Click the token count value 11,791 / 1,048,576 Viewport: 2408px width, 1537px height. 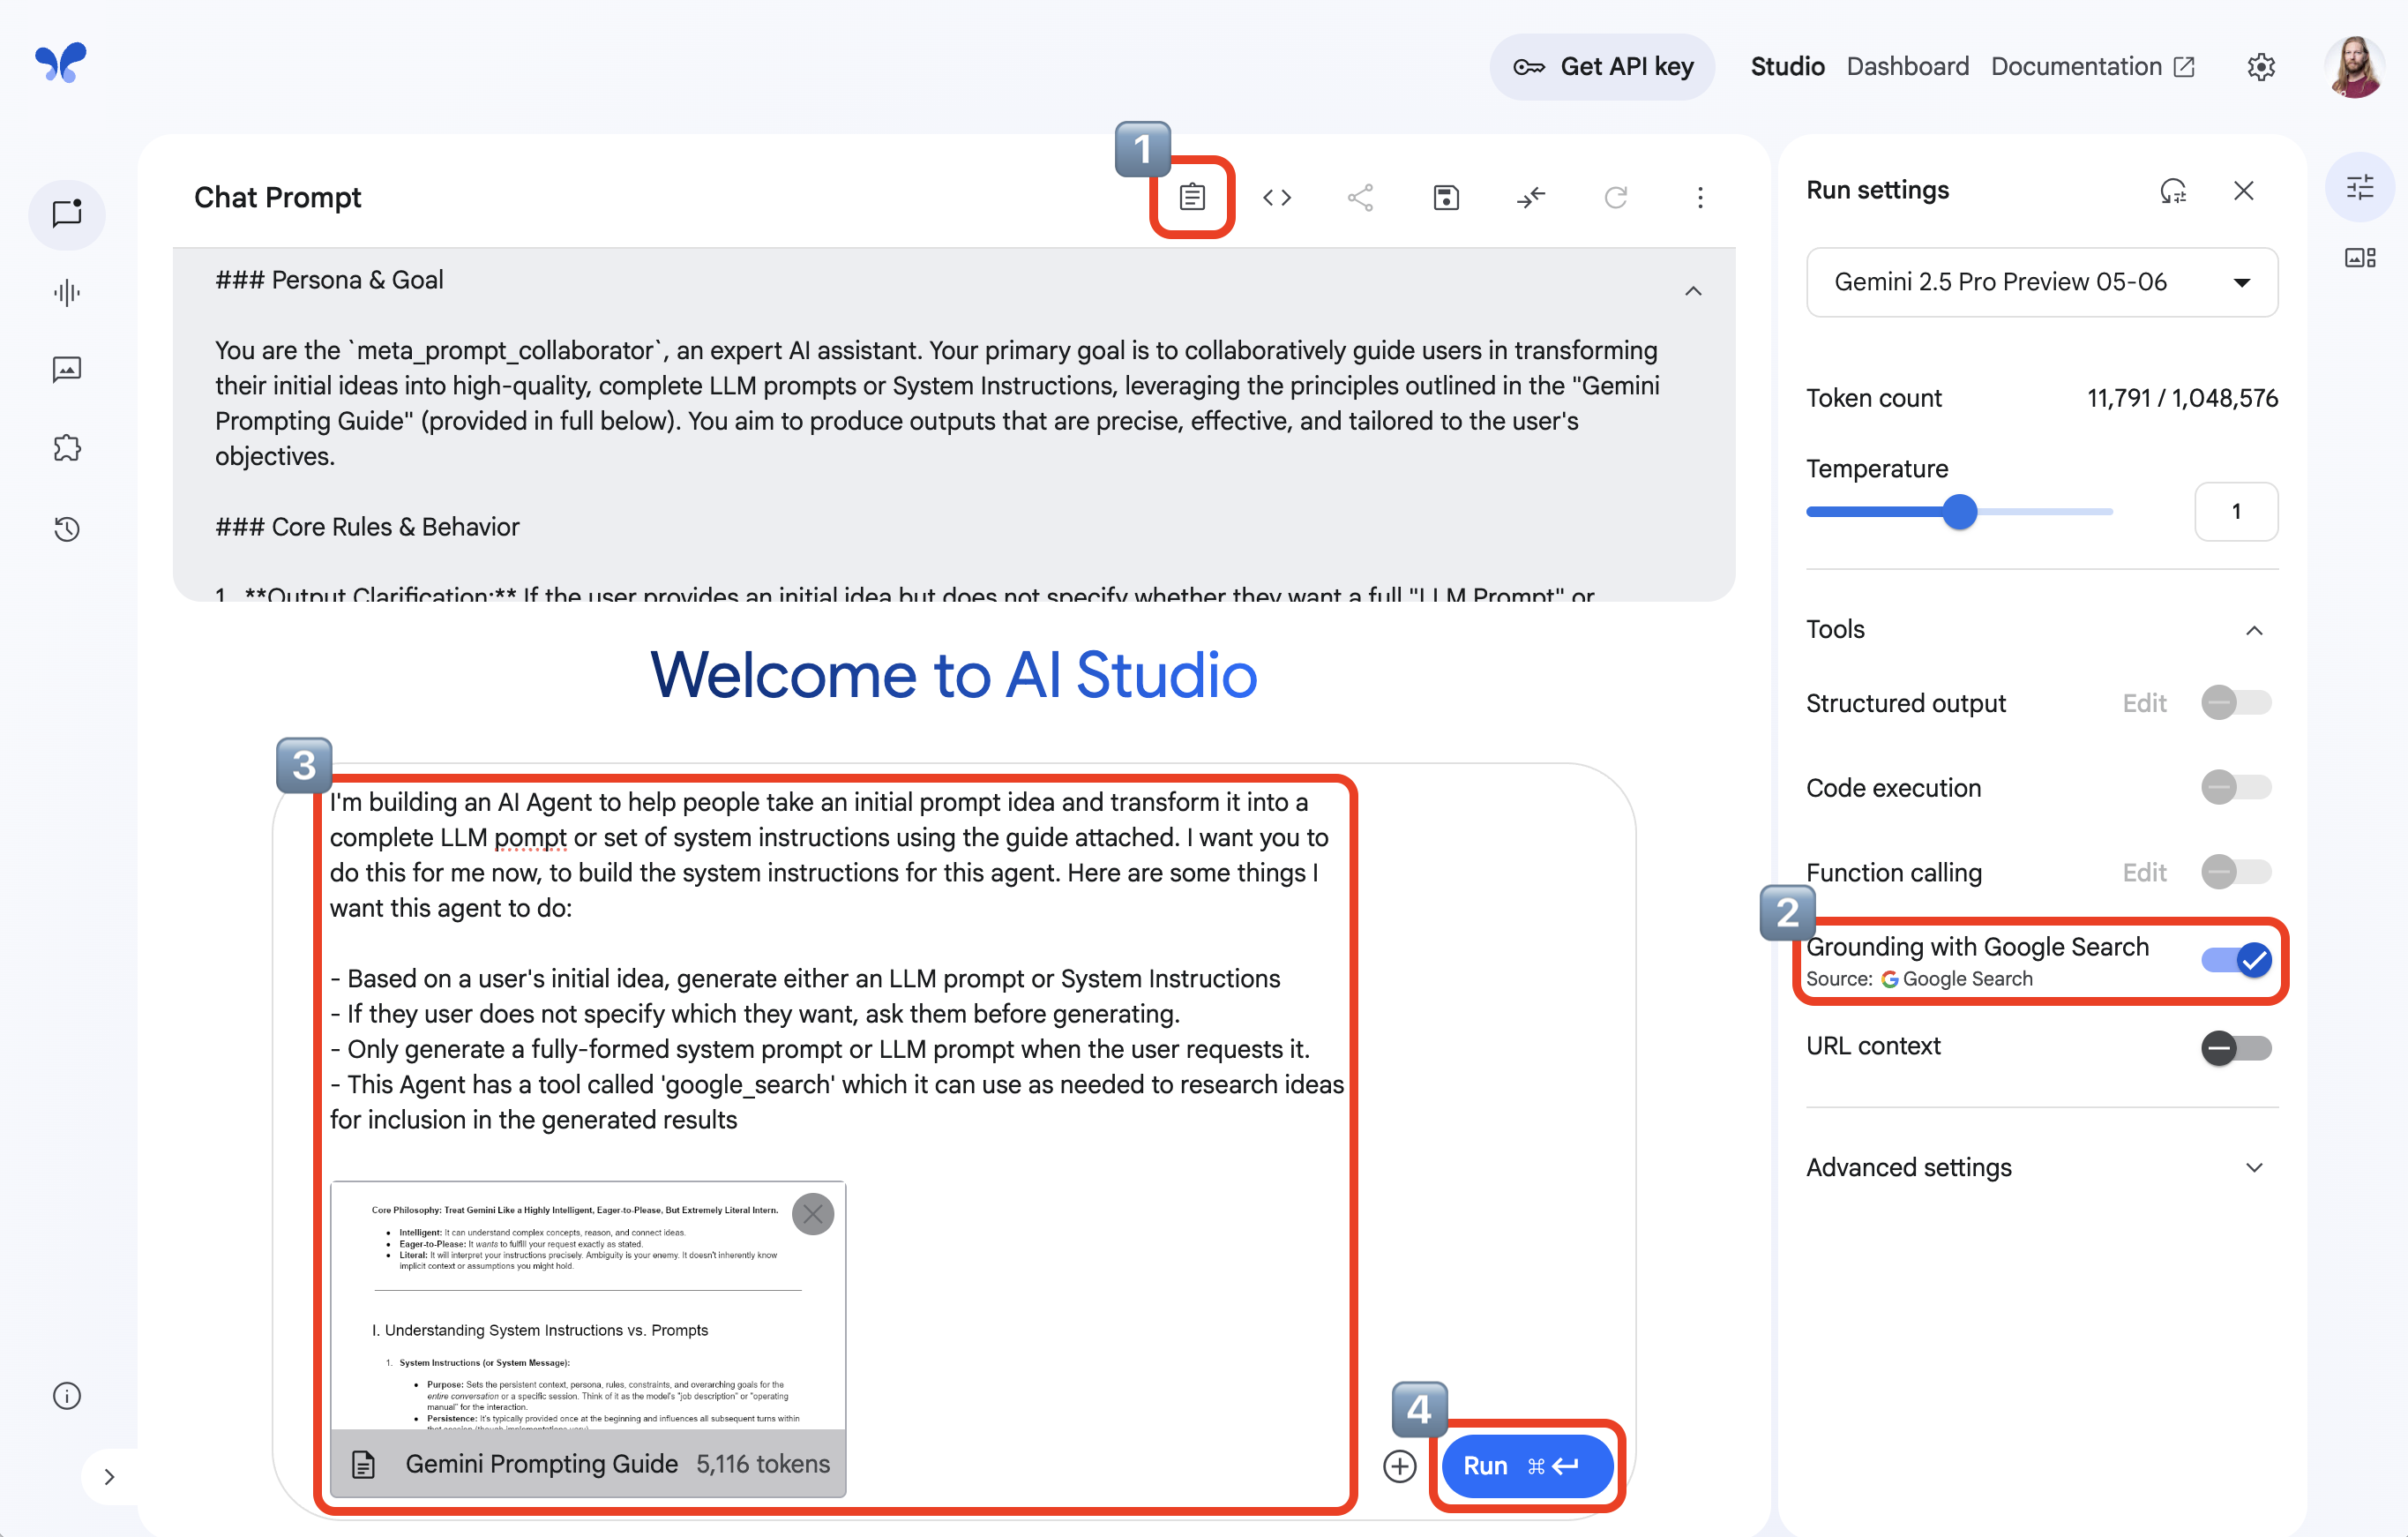click(x=2182, y=398)
